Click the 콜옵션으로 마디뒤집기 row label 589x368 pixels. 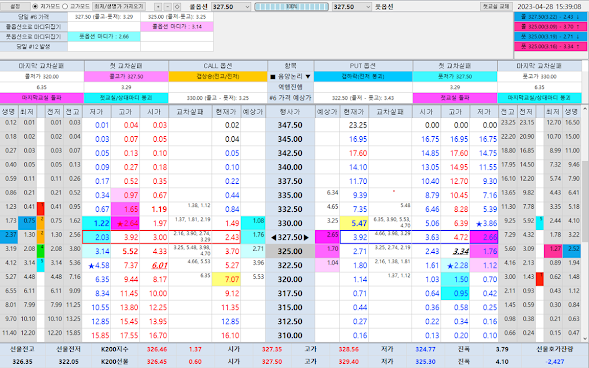tap(33, 27)
